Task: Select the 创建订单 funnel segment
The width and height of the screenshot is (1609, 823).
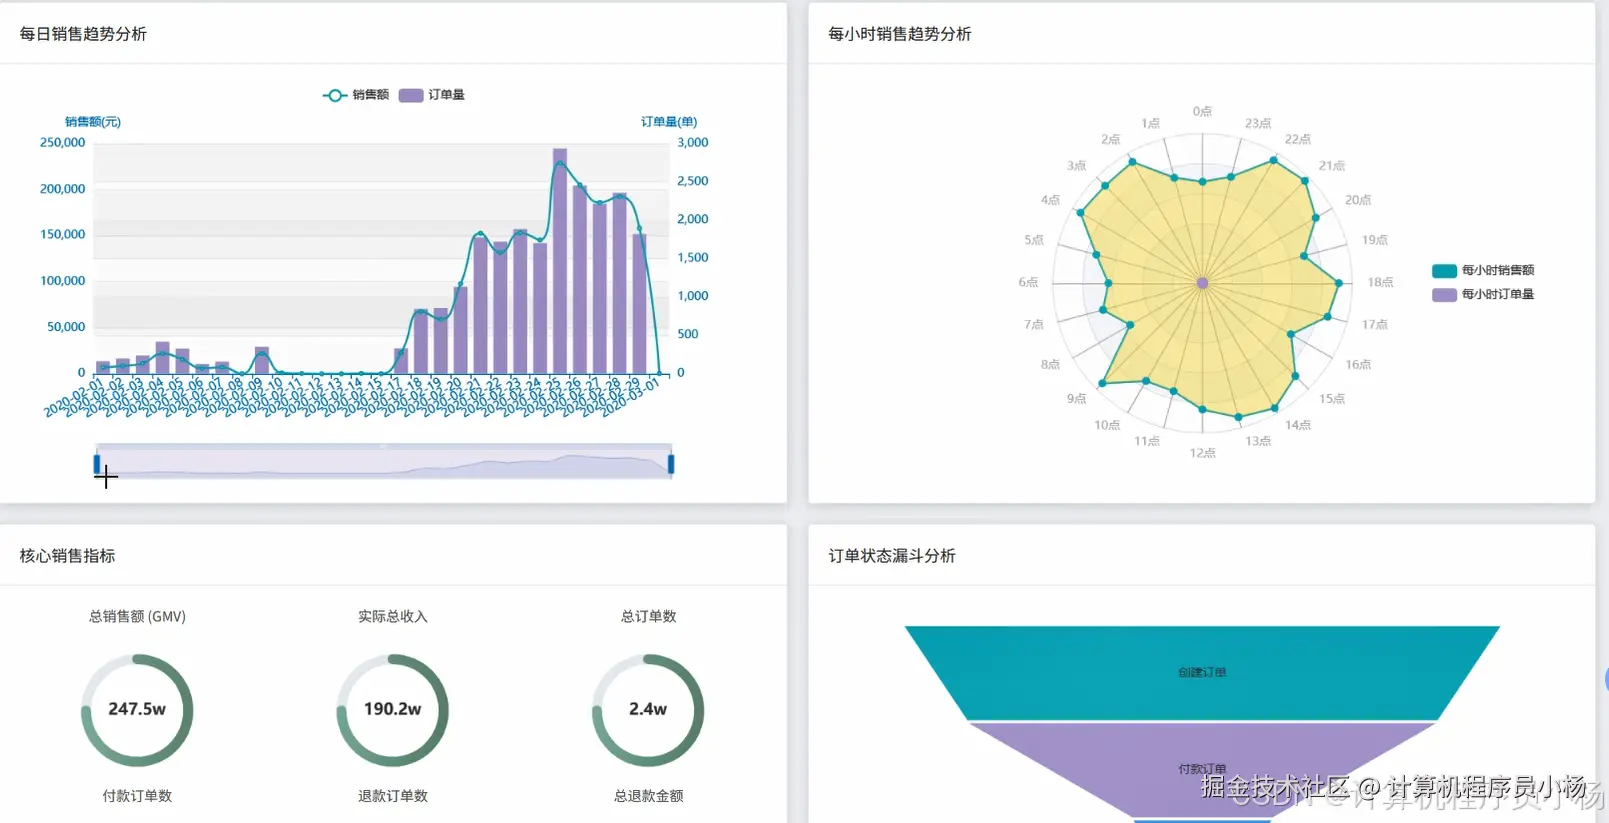Action: click(x=1202, y=672)
